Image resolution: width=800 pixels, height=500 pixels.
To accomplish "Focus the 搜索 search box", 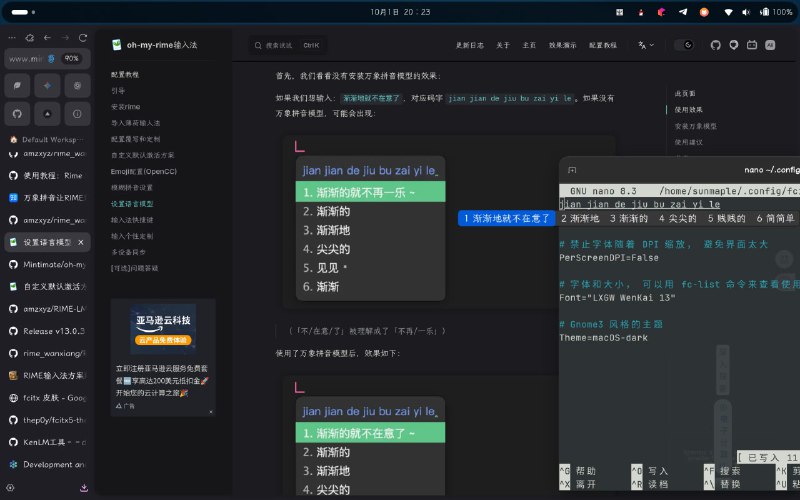I will pyautogui.click(x=290, y=45).
